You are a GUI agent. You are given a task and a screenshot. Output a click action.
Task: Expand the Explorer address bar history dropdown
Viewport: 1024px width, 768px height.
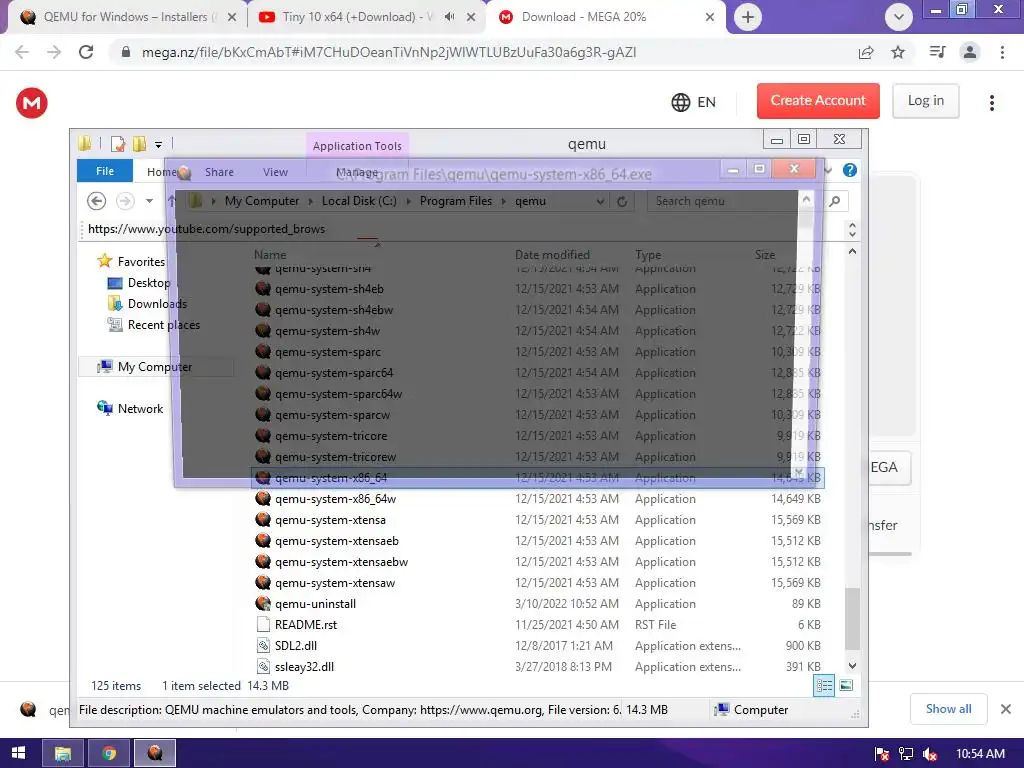[600, 202]
